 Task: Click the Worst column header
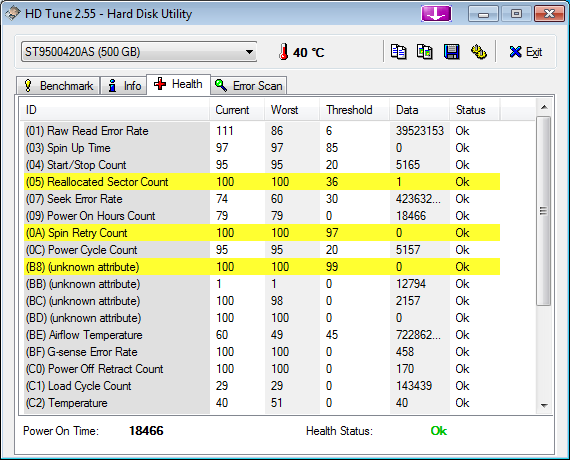tap(292, 110)
